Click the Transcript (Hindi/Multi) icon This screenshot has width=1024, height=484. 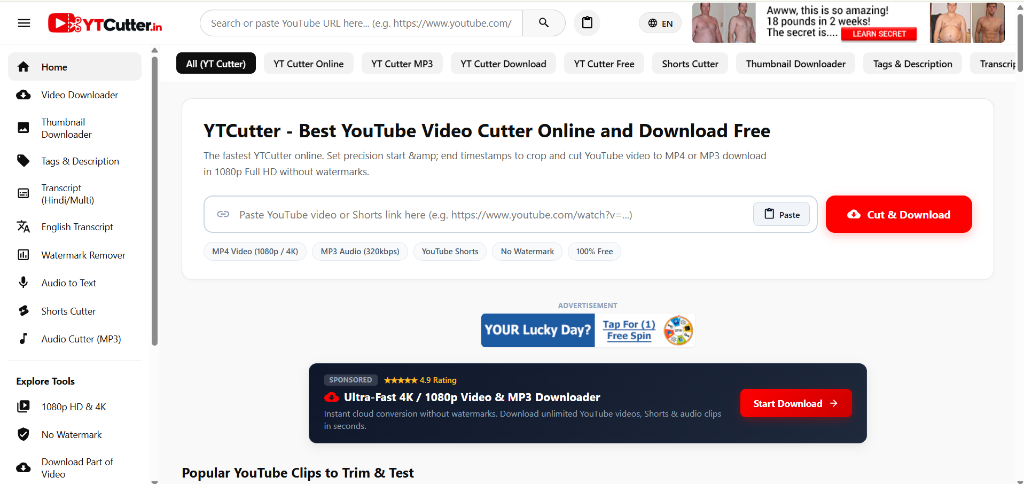click(x=24, y=194)
